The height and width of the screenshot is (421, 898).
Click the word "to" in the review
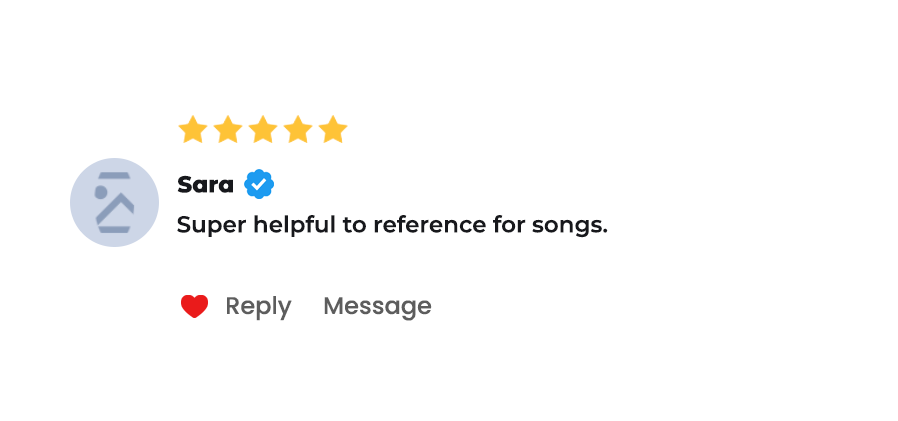point(354,225)
